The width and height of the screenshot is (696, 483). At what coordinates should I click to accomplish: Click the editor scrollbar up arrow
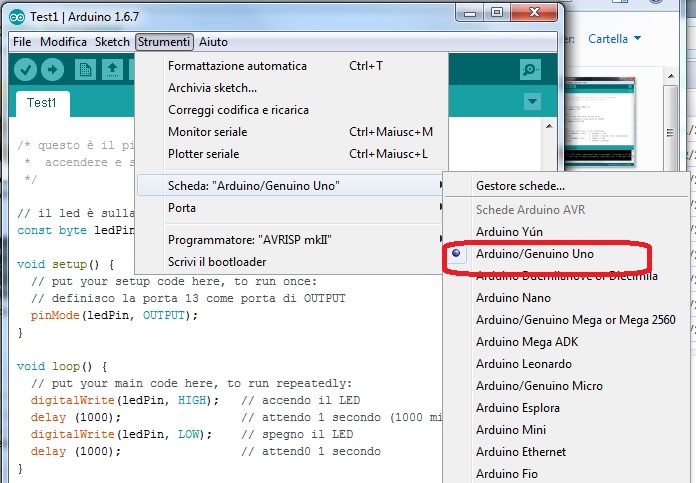[x=549, y=127]
